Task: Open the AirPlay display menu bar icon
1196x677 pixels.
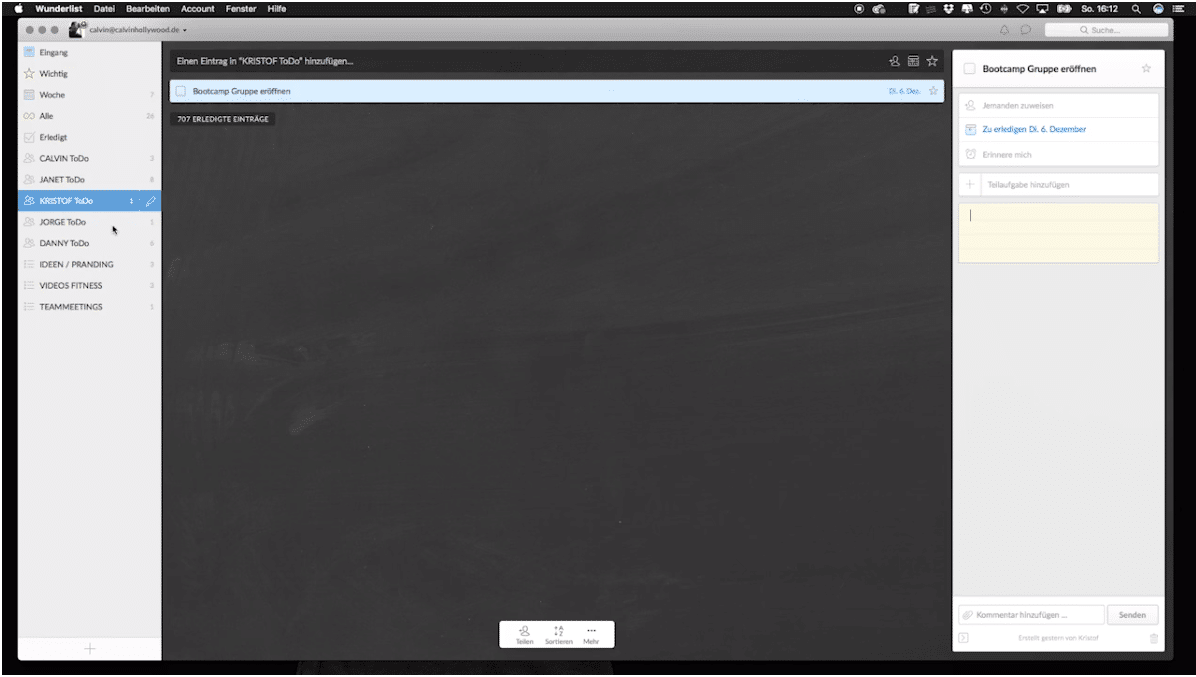Action: pyautogui.click(x=1042, y=8)
